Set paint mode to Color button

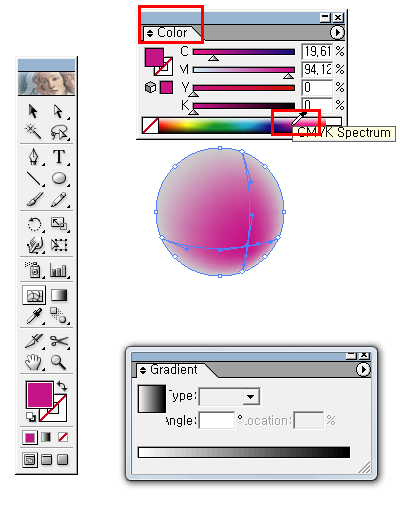(x=30, y=438)
